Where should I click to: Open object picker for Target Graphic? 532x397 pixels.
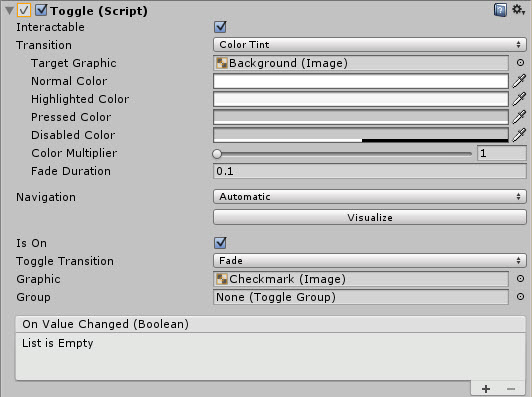[x=520, y=63]
